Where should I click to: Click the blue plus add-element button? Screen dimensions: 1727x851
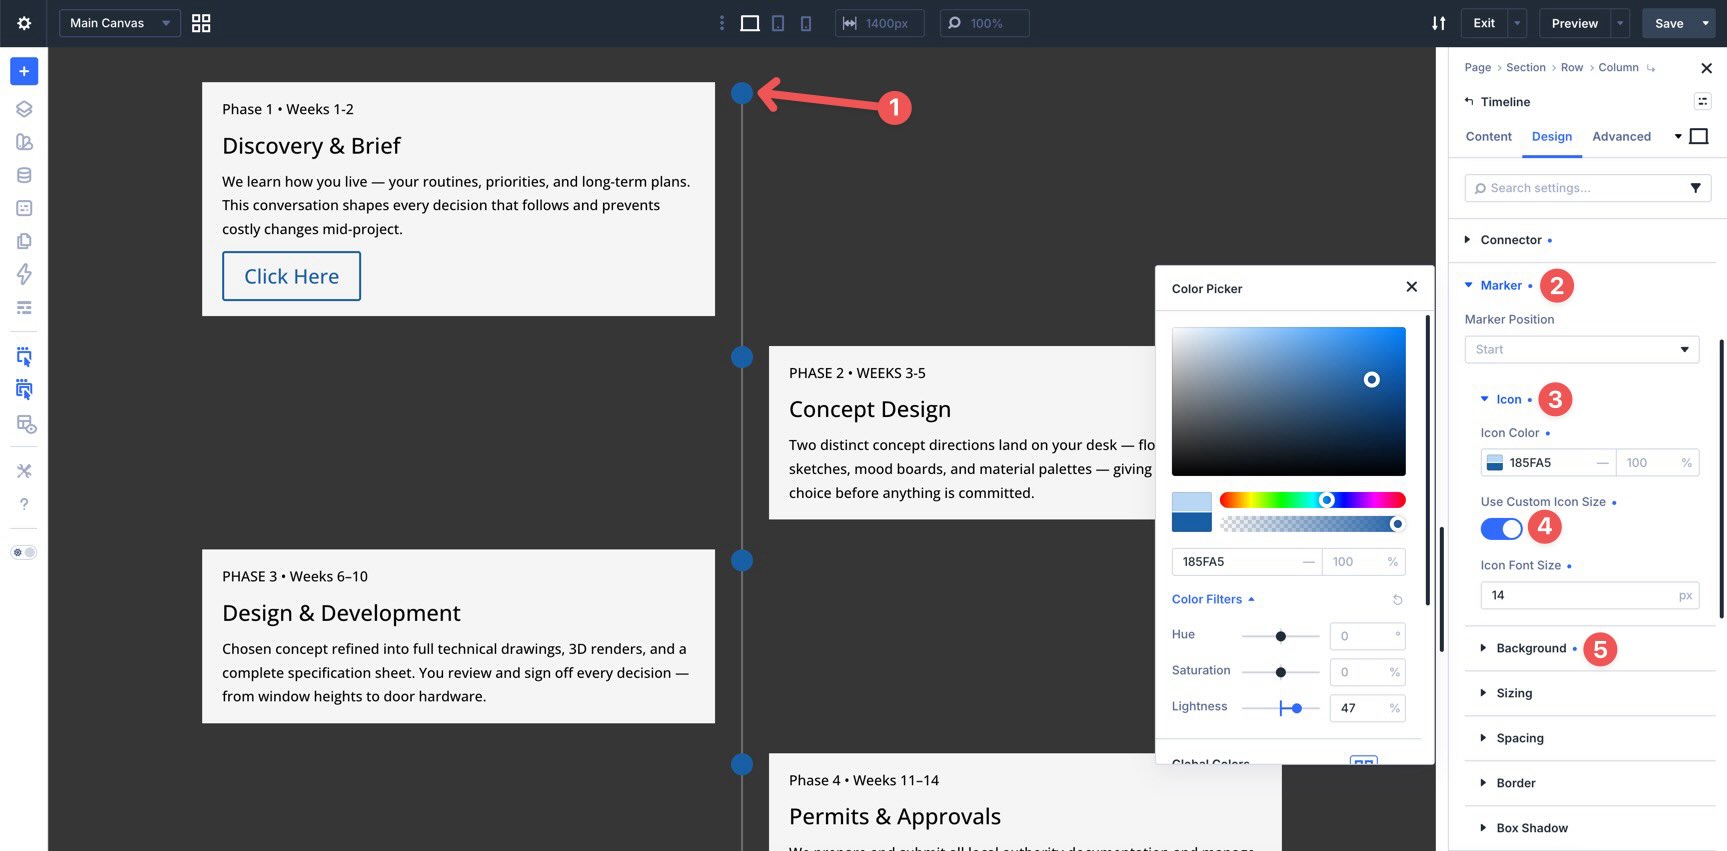(24, 71)
